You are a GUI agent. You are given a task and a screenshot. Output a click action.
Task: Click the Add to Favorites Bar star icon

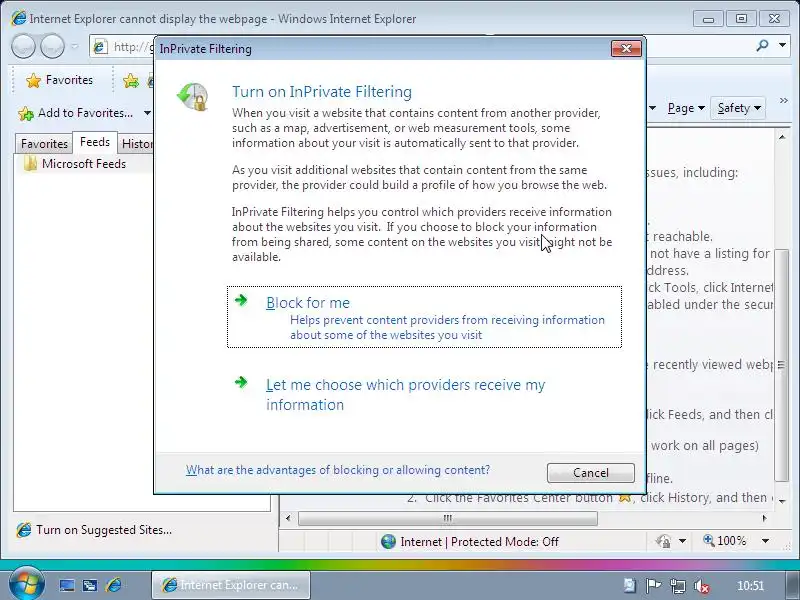click(x=131, y=81)
